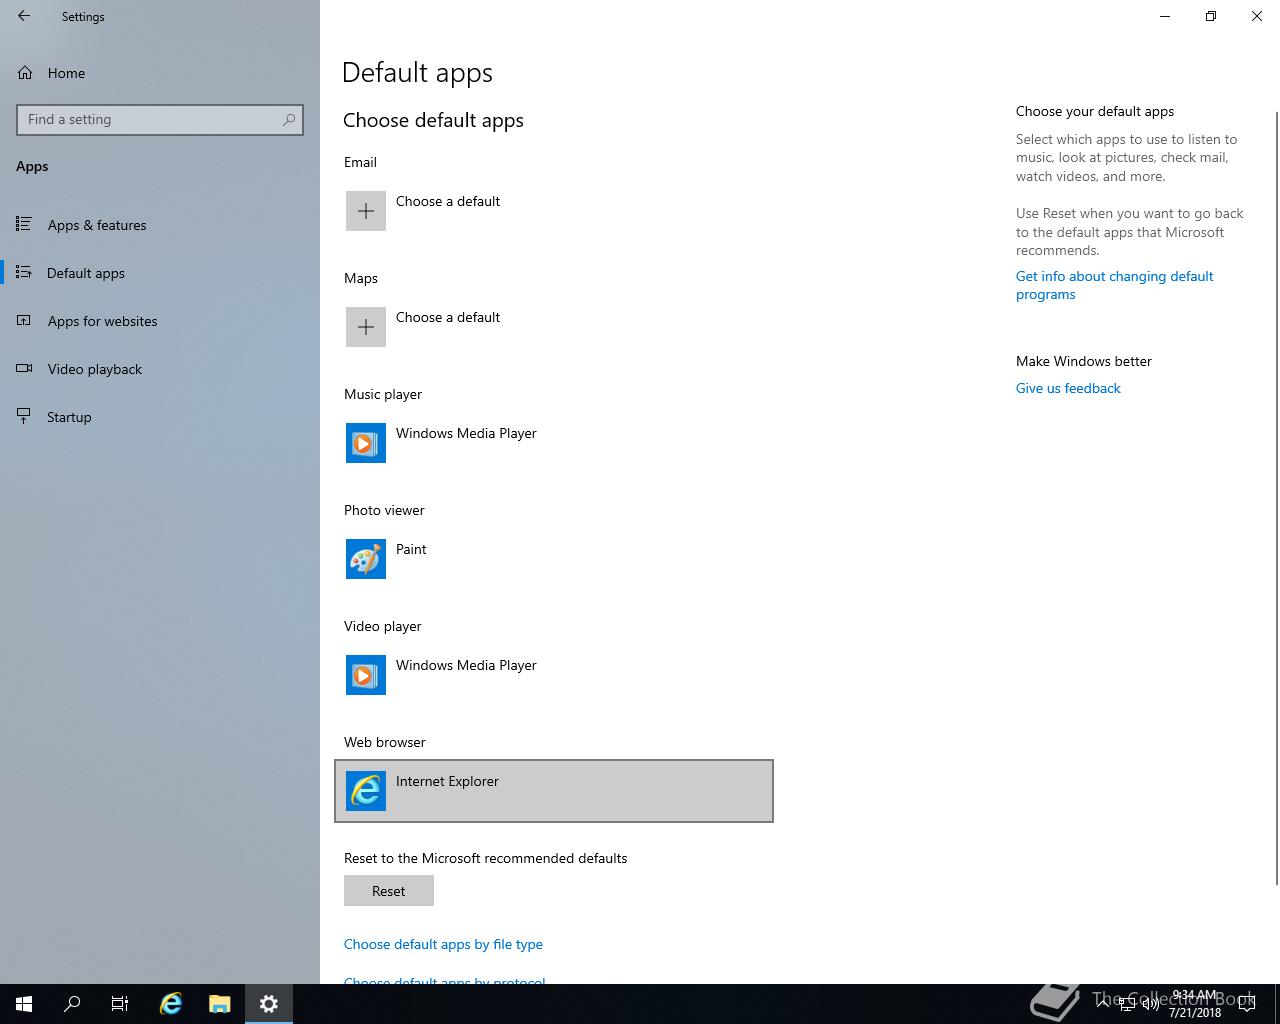Click the plus icon under Email
The width and height of the screenshot is (1280, 1024).
366,211
